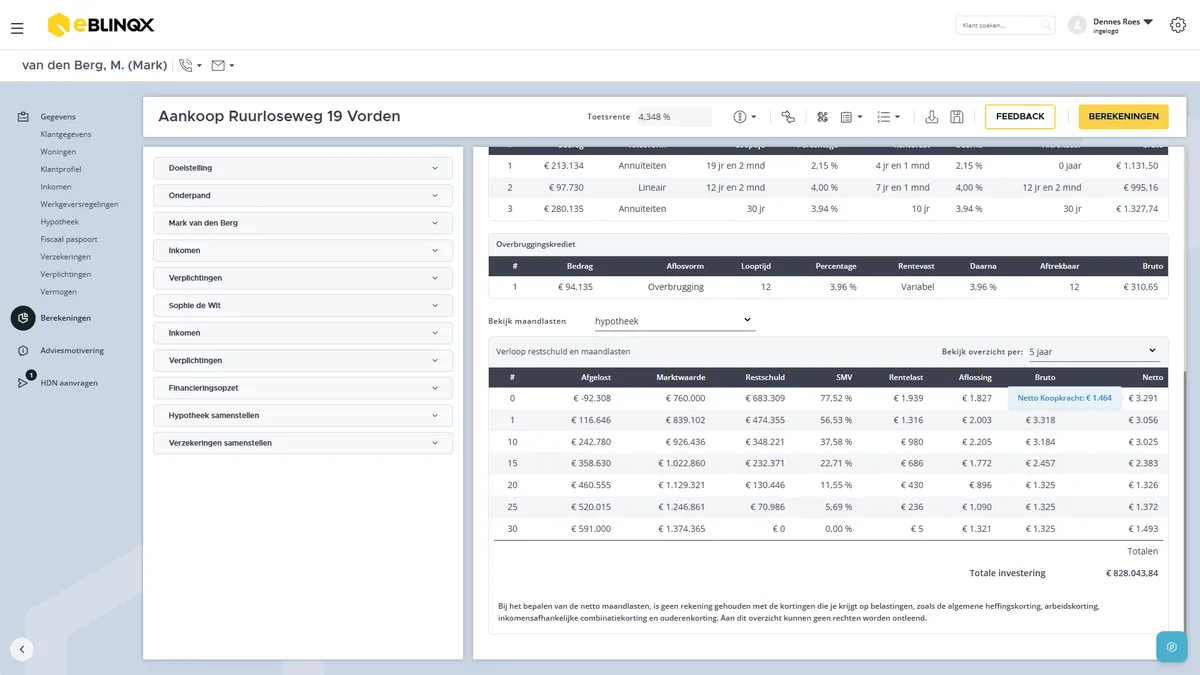Open Fiscaal paspoort in the sidebar
The height and width of the screenshot is (675, 1200).
[69, 239]
